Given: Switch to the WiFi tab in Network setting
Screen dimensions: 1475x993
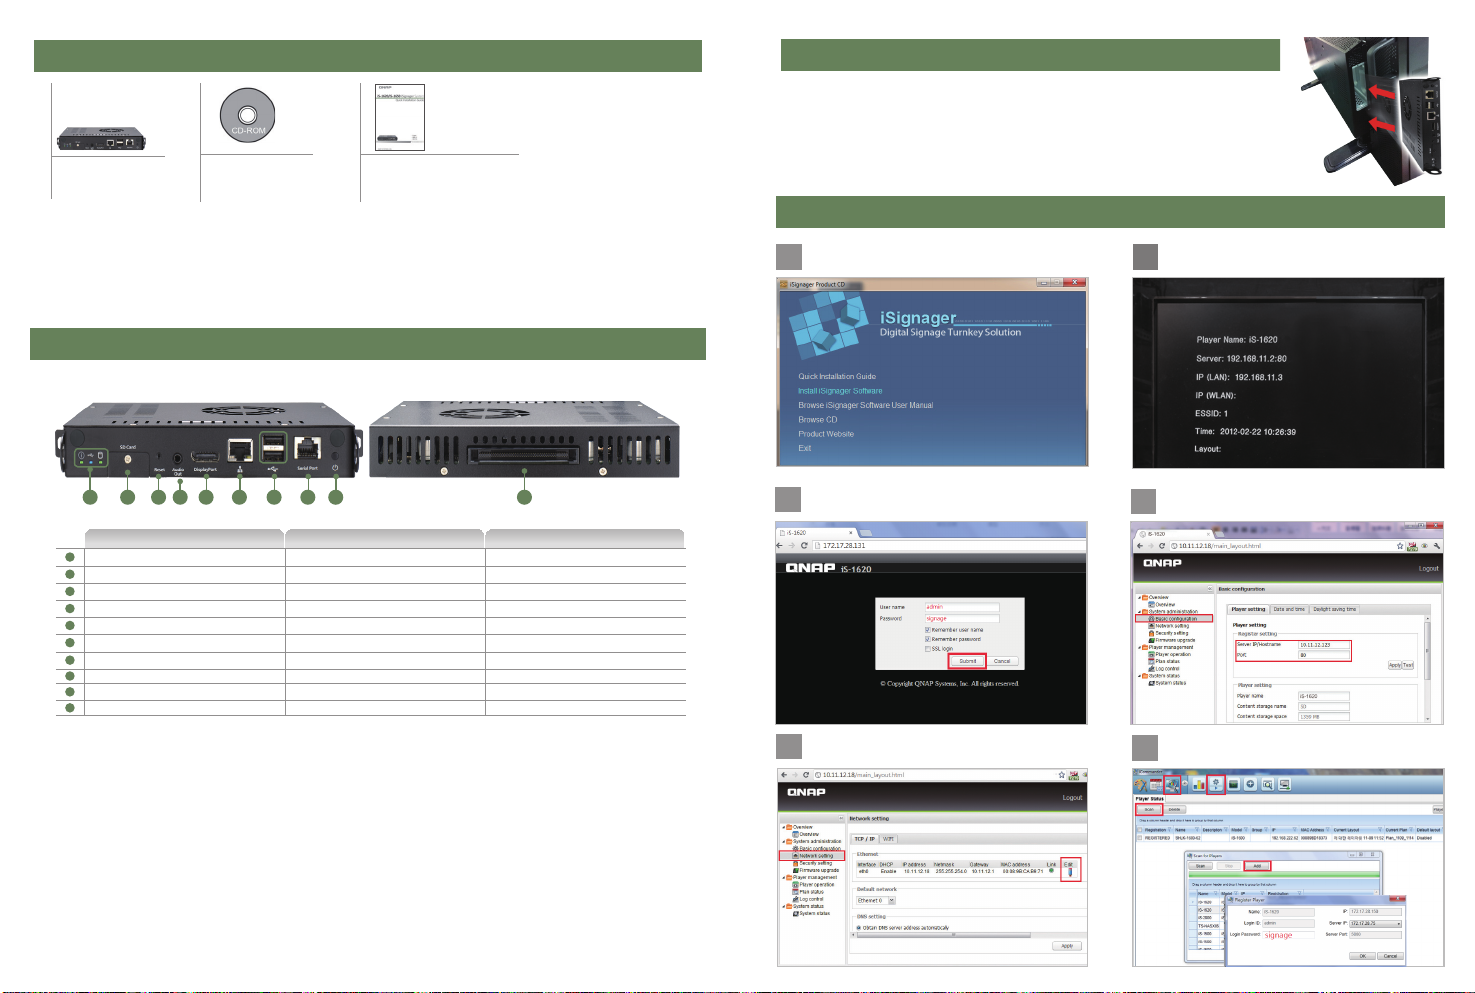Looking at the screenshot, I should pos(888,839).
